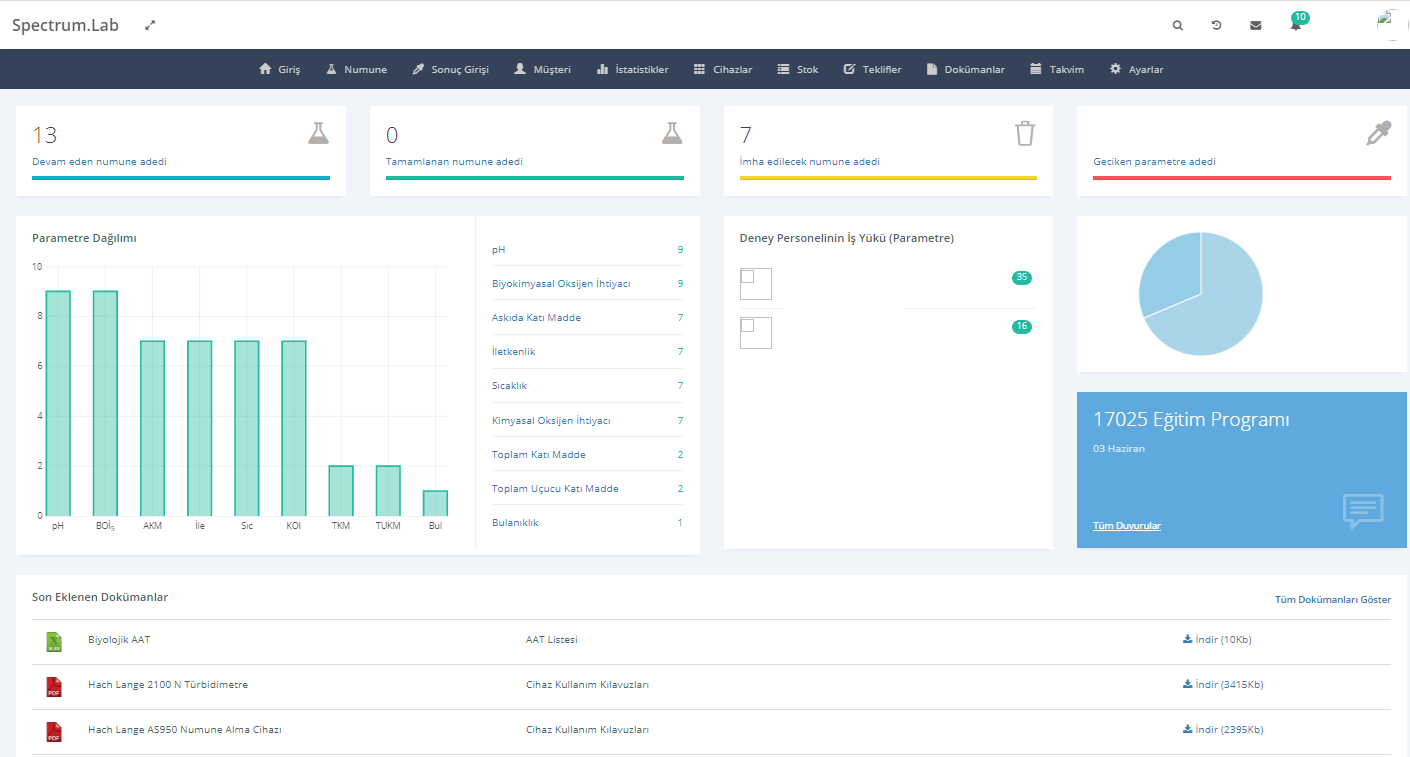The image size is (1410, 757).
Task: Open the Numune menu
Action: click(356, 70)
